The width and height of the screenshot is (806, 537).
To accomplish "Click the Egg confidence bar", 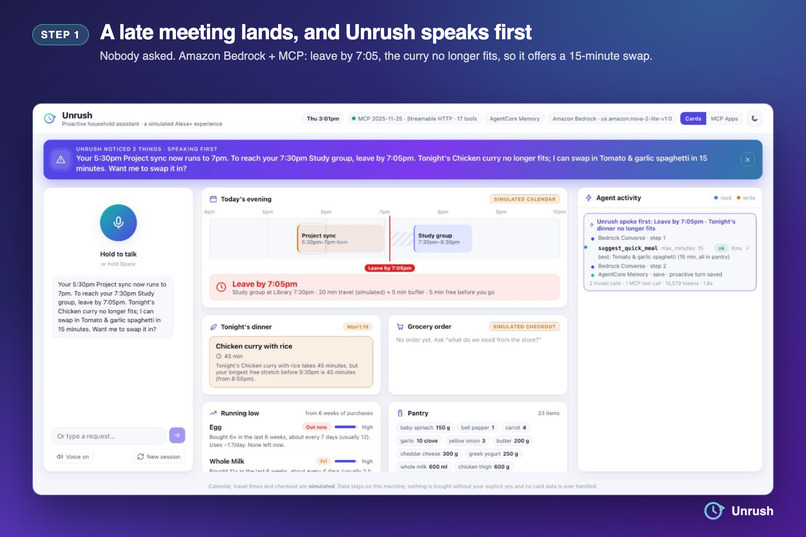I will pos(345,427).
